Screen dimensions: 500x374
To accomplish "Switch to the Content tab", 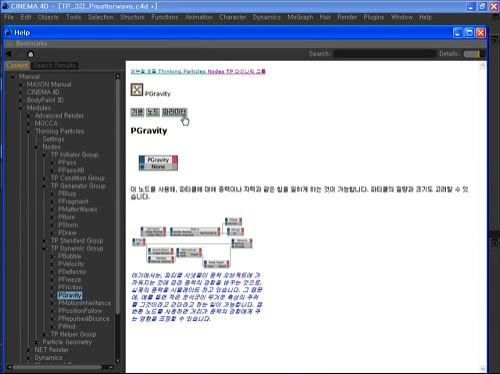I will click(17, 66).
